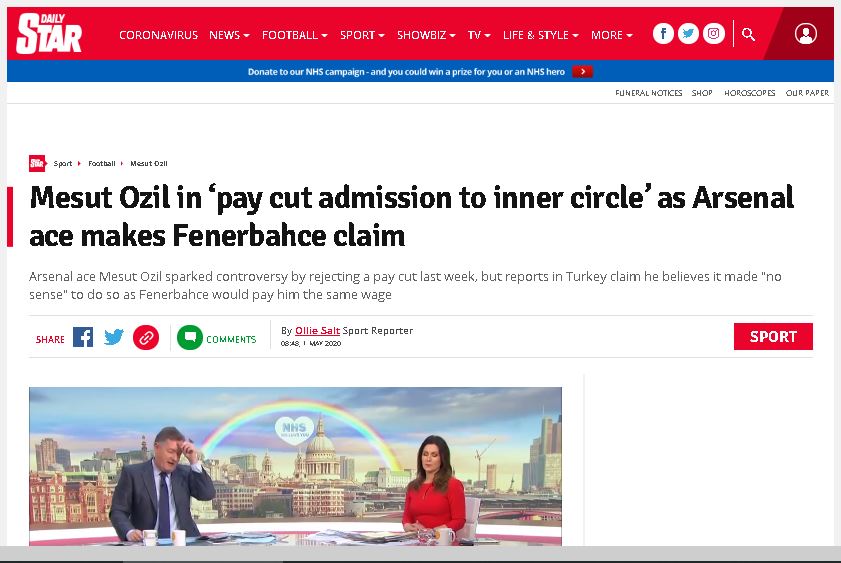The width and height of the screenshot is (841, 563).
Task: Open Horoscopes in the secondary menu
Action: point(749,93)
